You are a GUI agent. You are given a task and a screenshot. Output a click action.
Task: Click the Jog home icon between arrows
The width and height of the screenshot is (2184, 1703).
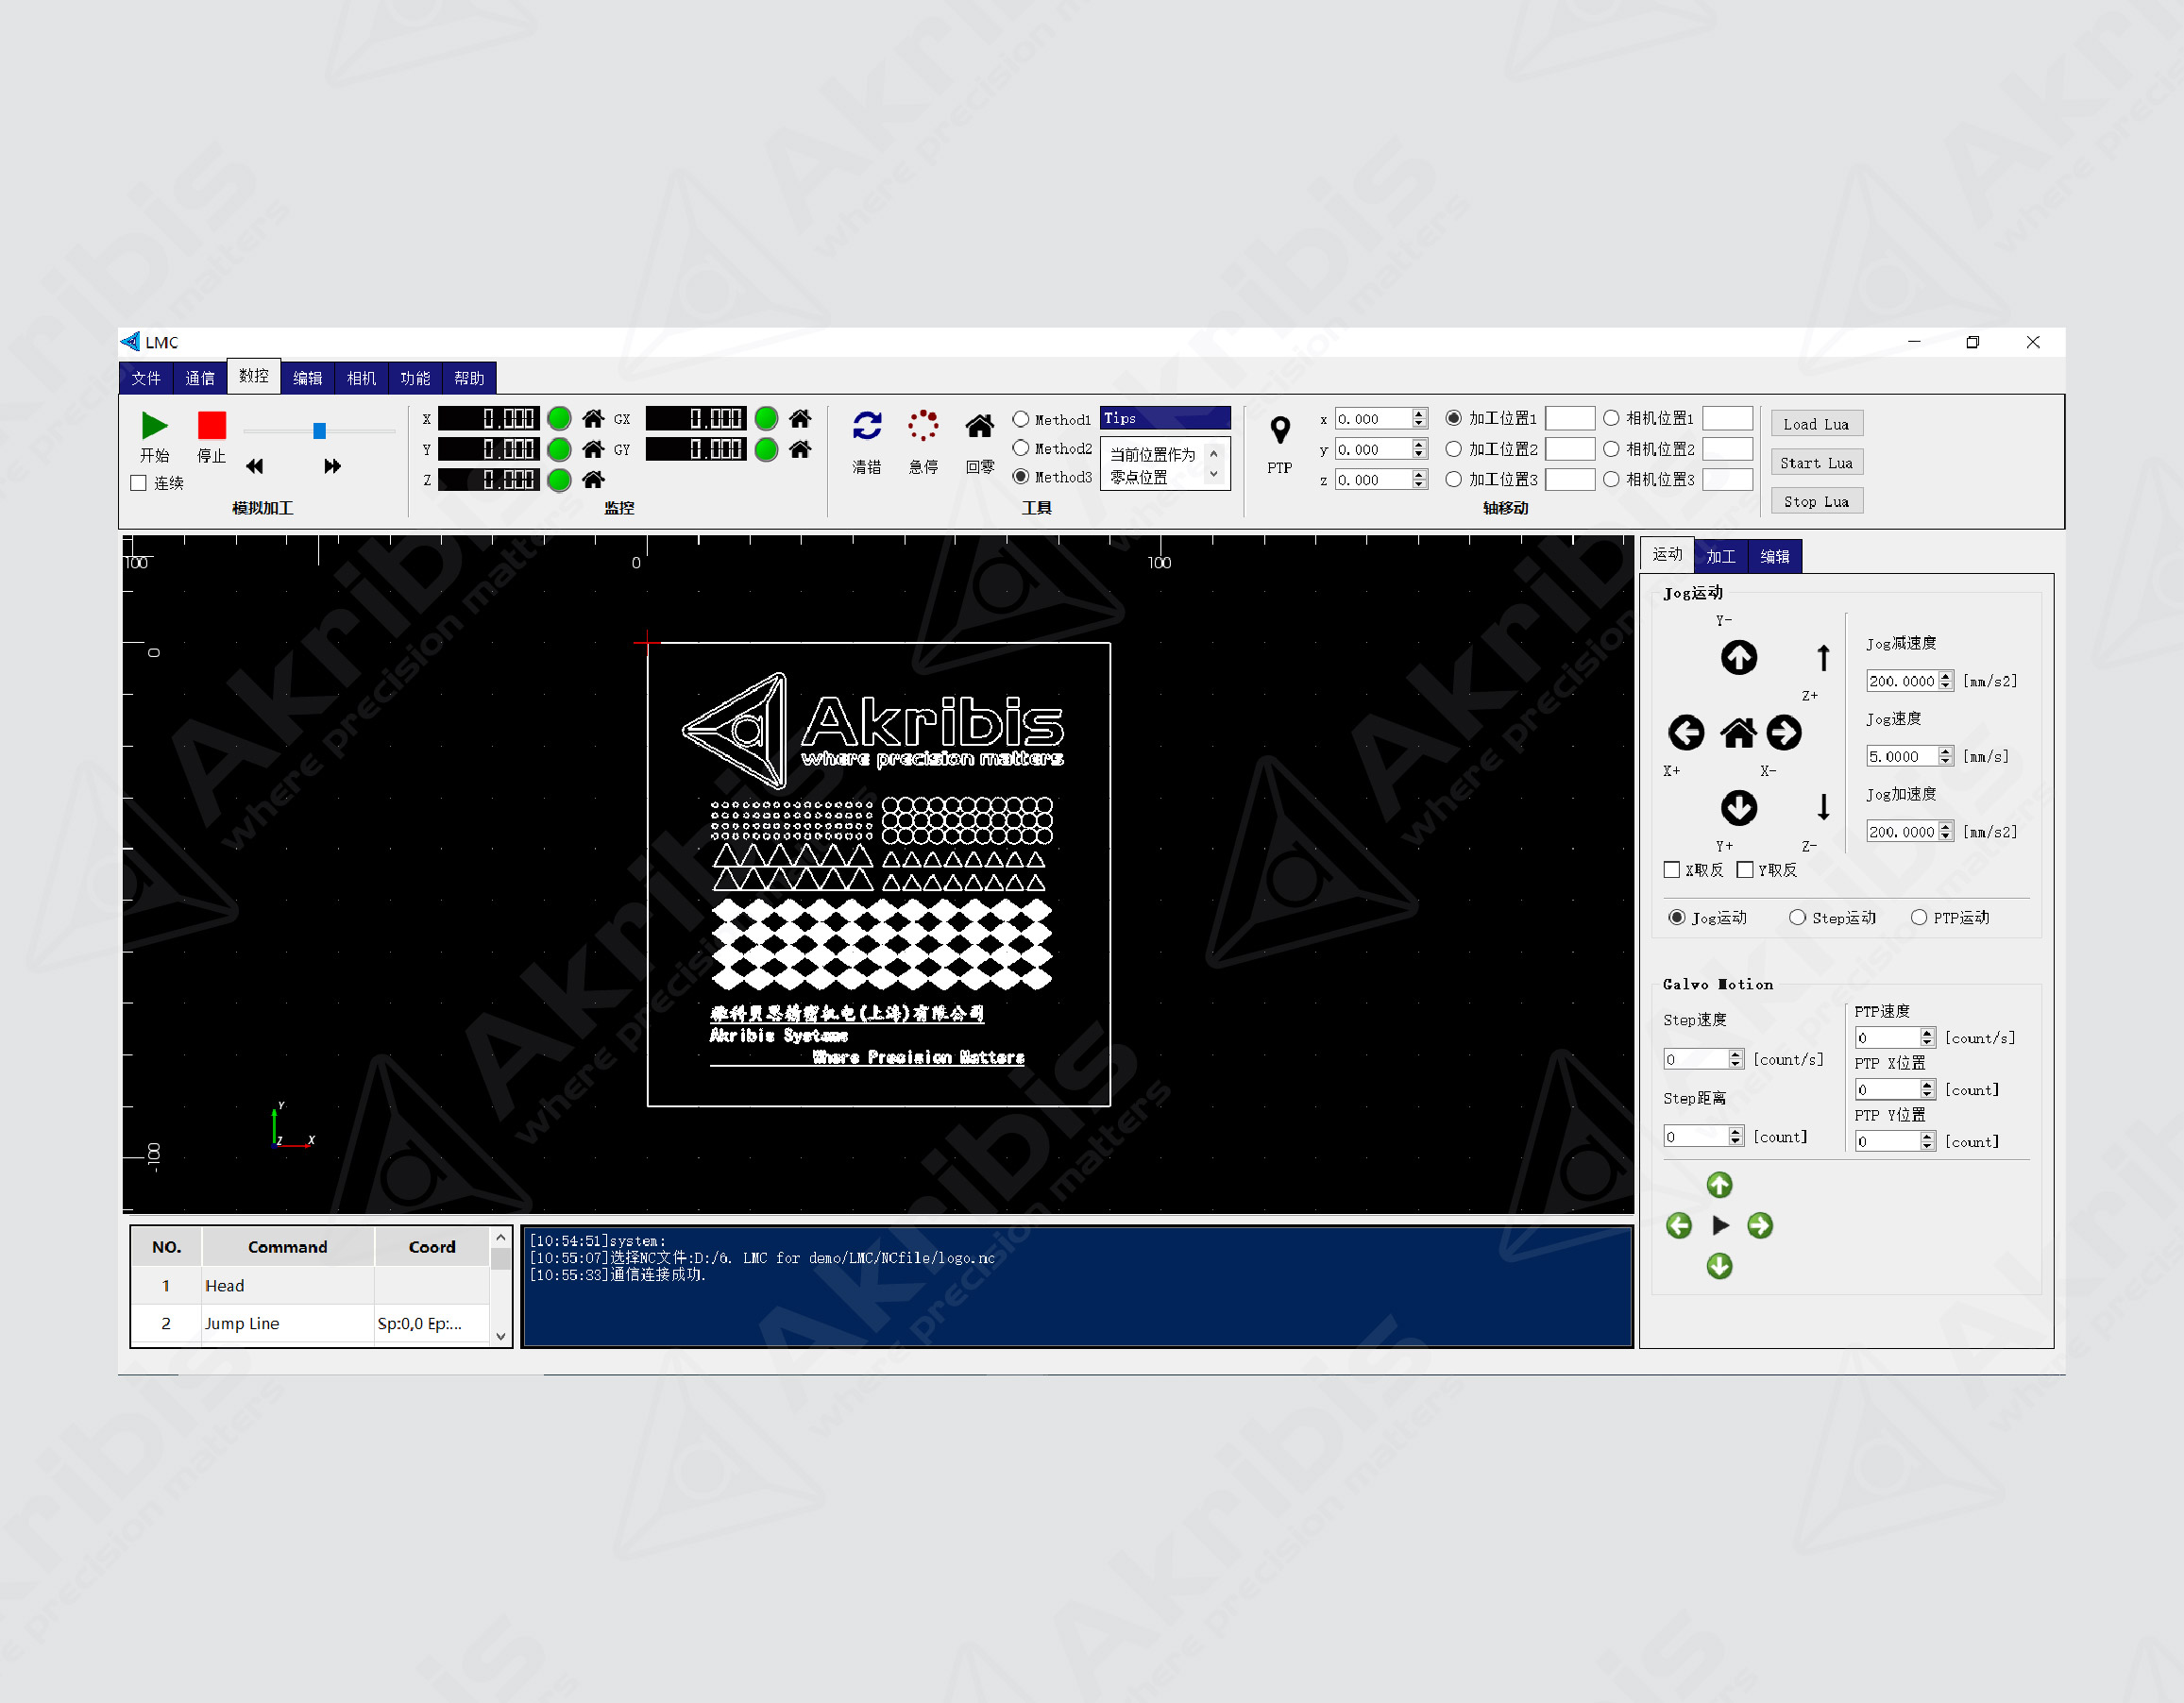tap(1738, 733)
